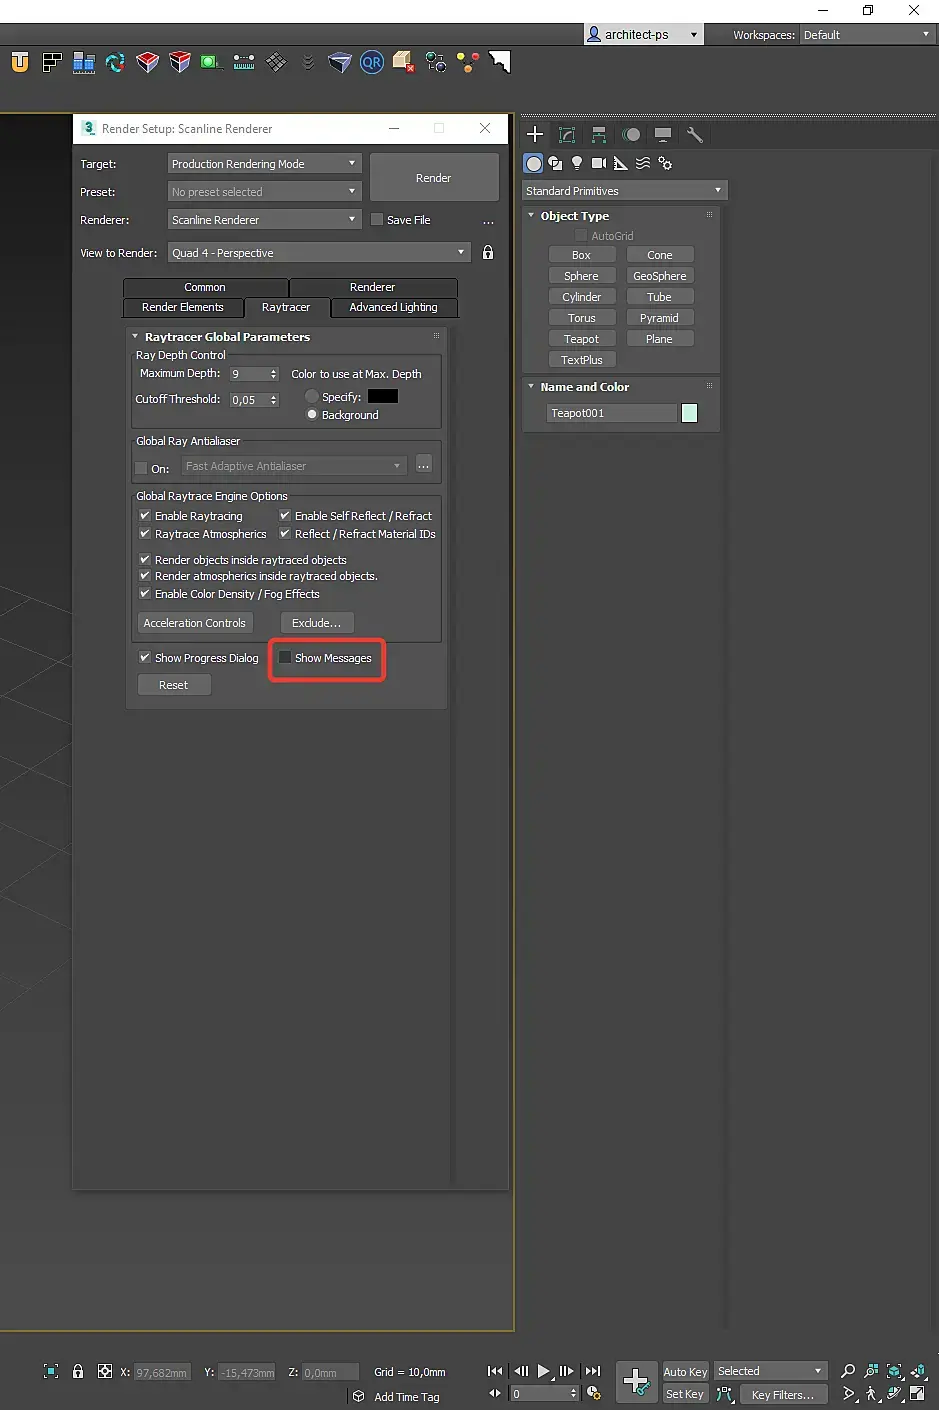The height and width of the screenshot is (1410, 939).
Task: Select the Geometry category icon
Action: pyautogui.click(x=534, y=163)
